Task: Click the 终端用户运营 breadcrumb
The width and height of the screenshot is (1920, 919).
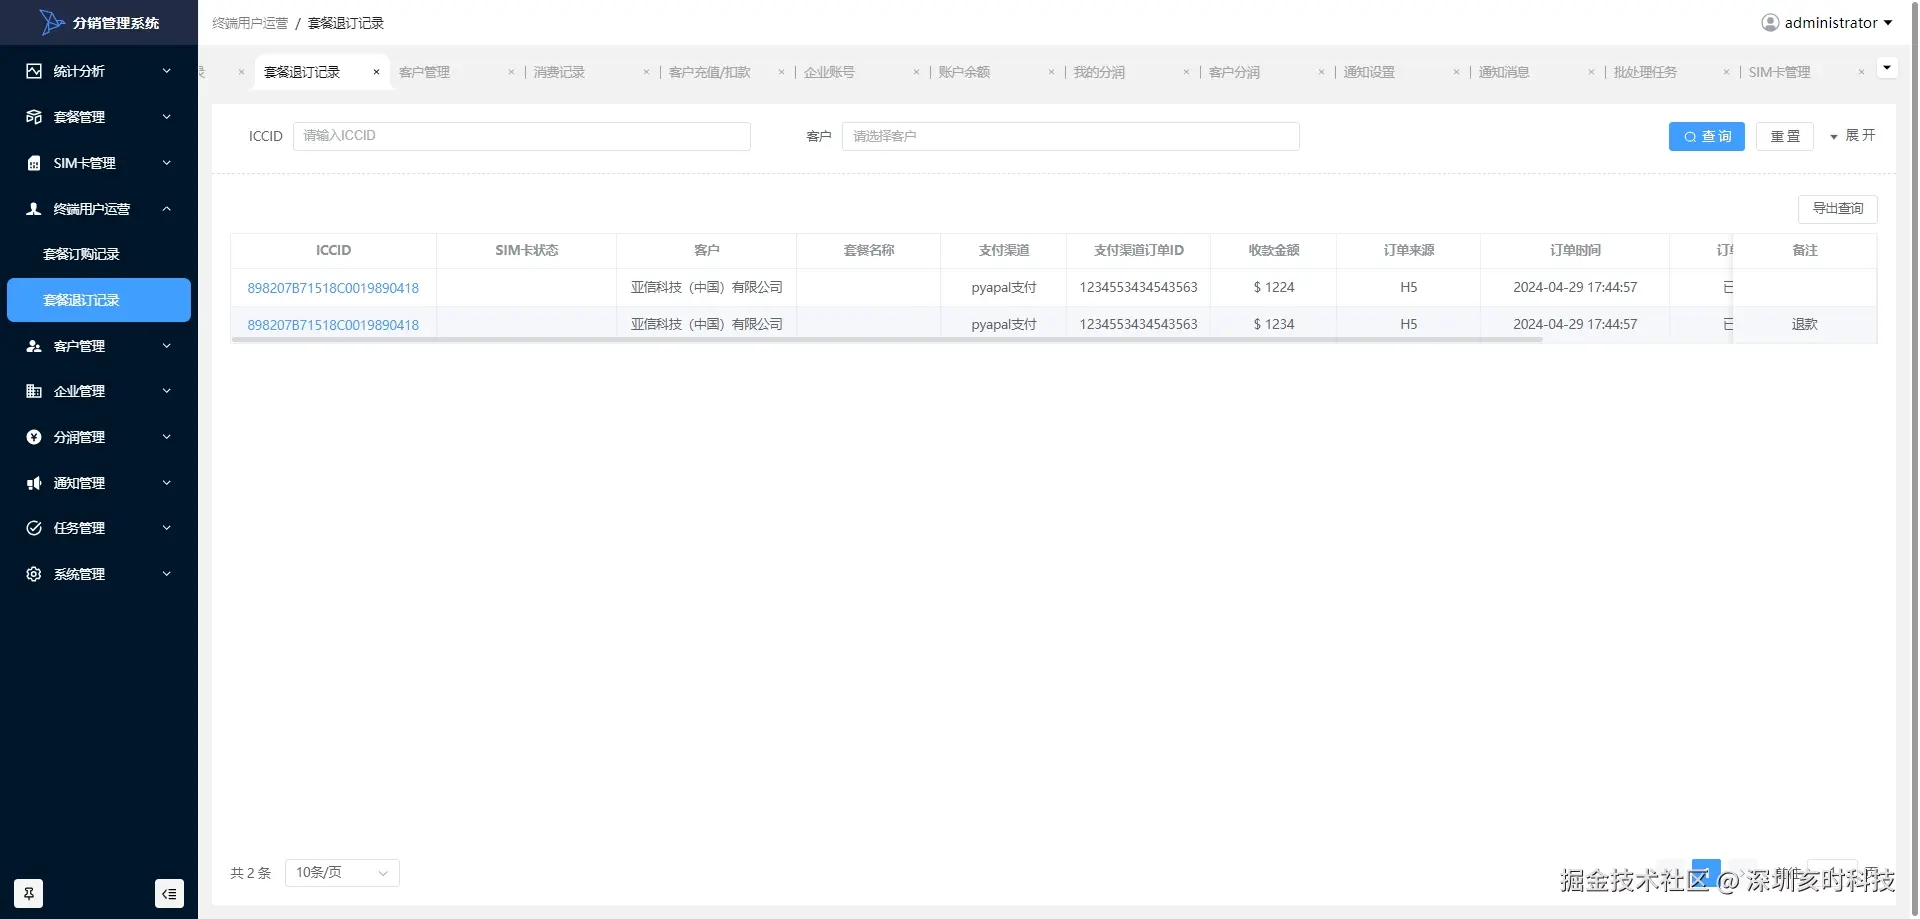Action: [250, 23]
